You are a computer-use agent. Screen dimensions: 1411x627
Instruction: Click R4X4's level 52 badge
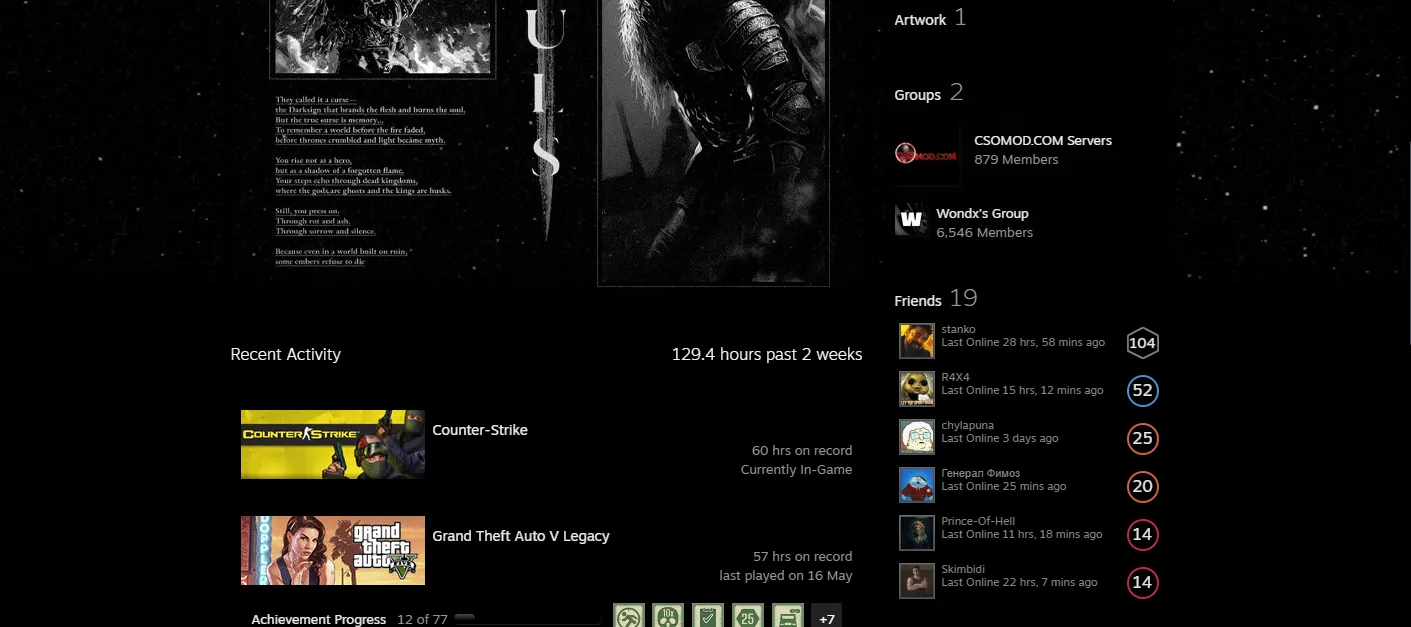click(x=1142, y=391)
